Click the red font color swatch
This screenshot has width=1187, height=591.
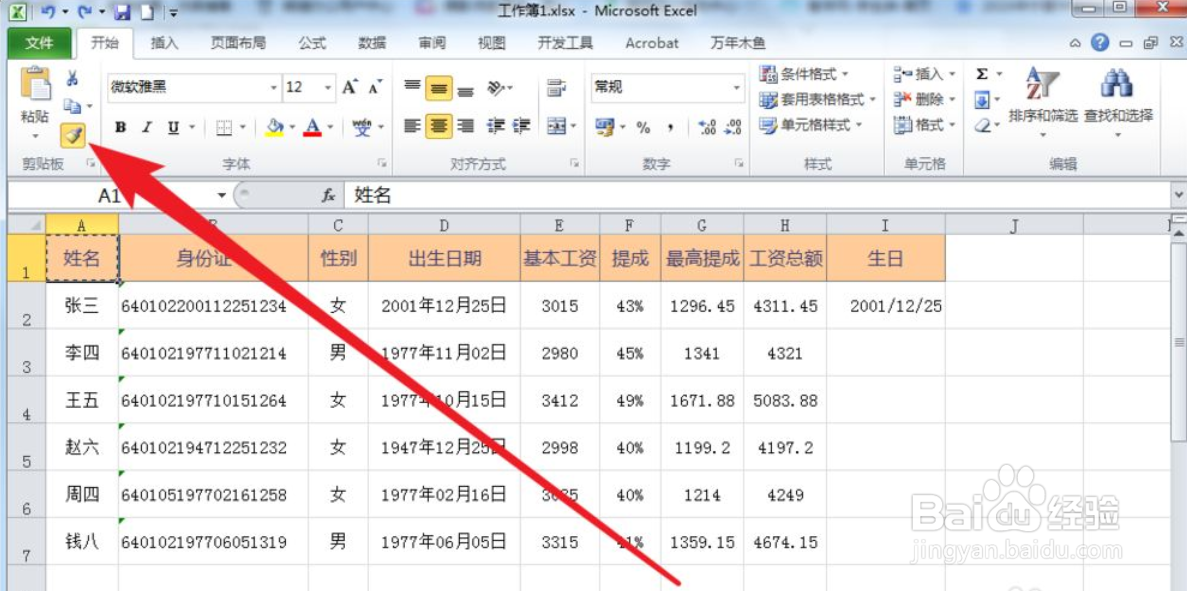[x=314, y=131]
